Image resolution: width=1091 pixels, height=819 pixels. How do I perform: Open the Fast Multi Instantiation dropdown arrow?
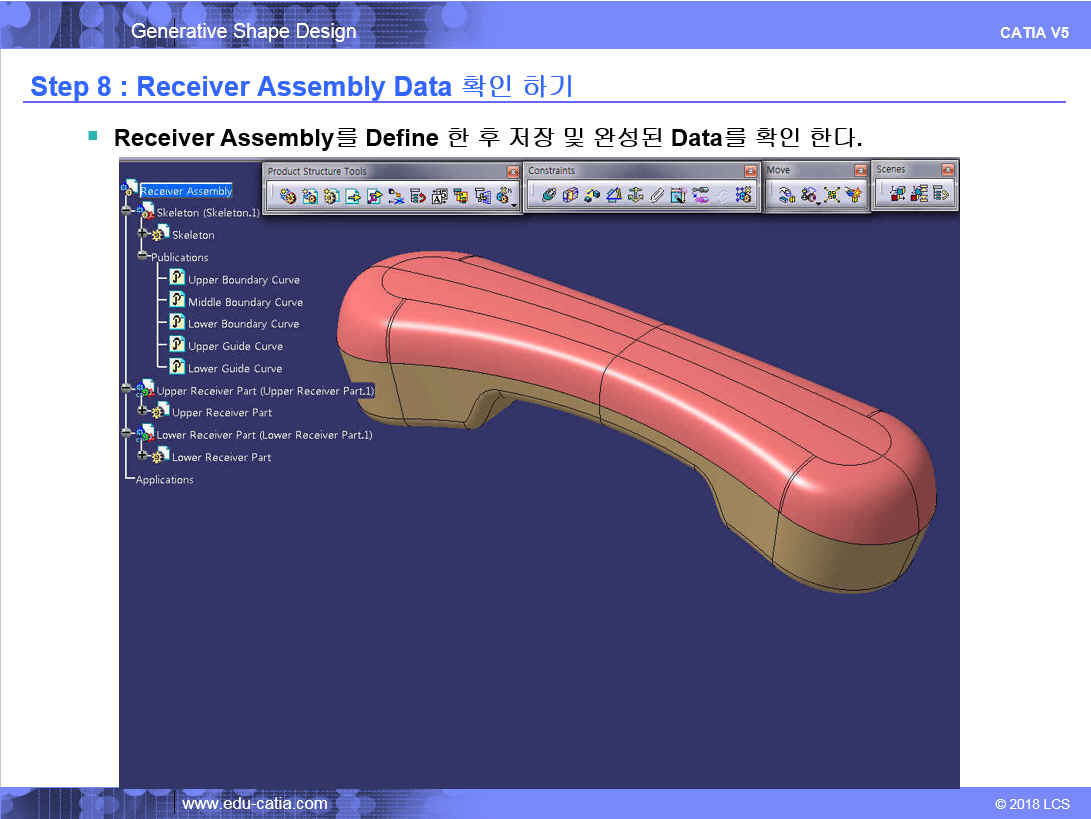point(515,204)
